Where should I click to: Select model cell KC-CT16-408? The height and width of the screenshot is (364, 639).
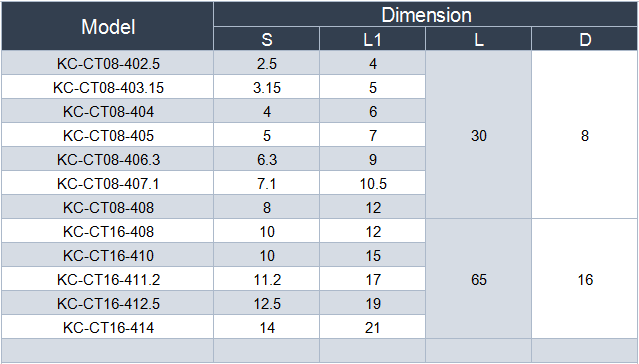pos(108,231)
